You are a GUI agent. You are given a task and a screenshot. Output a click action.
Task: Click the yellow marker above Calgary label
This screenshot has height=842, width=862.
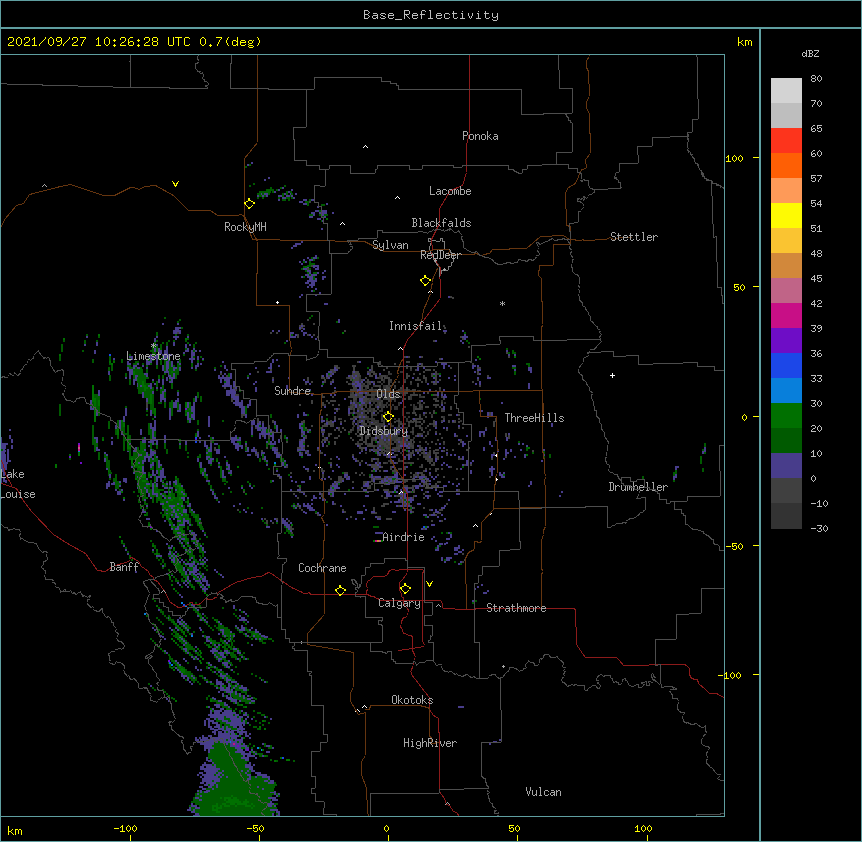tap(405, 589)
